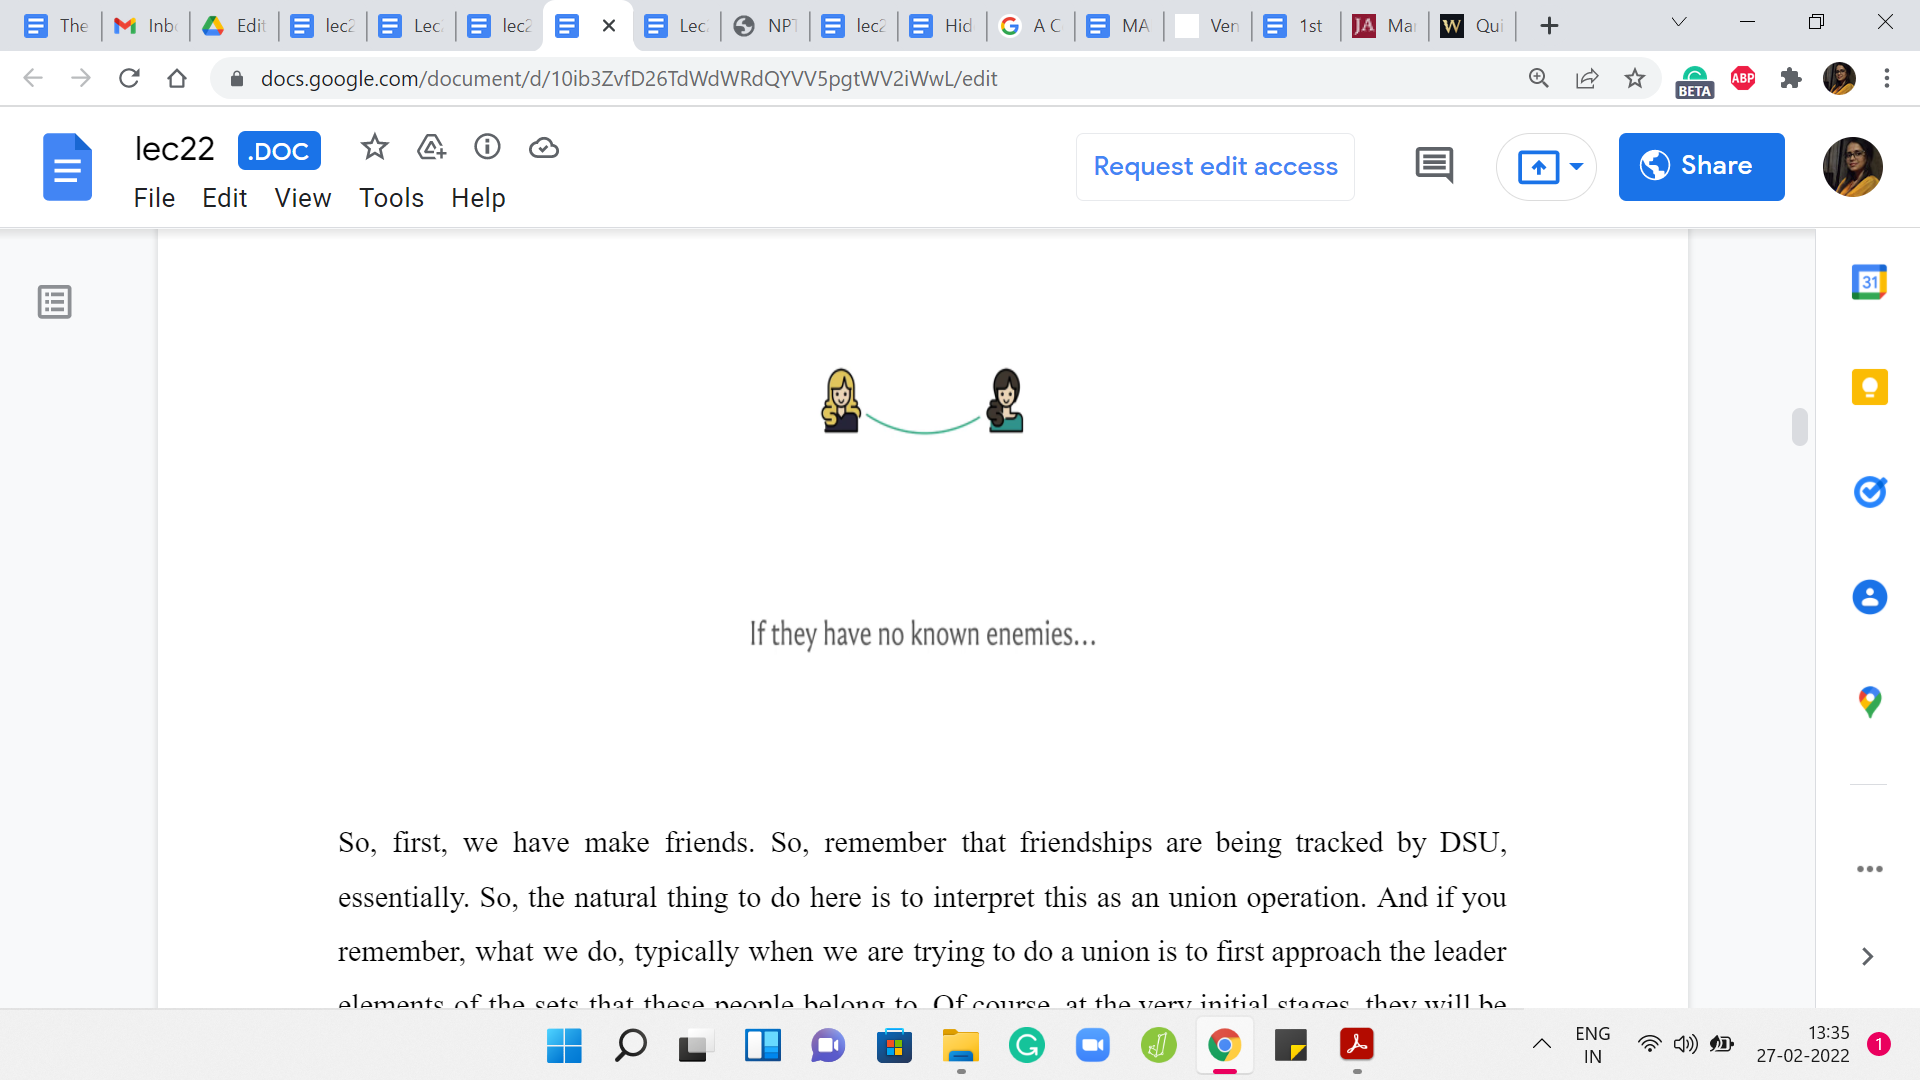
Task: Open Google Maps side panel
Action: tap(1868, 702)
